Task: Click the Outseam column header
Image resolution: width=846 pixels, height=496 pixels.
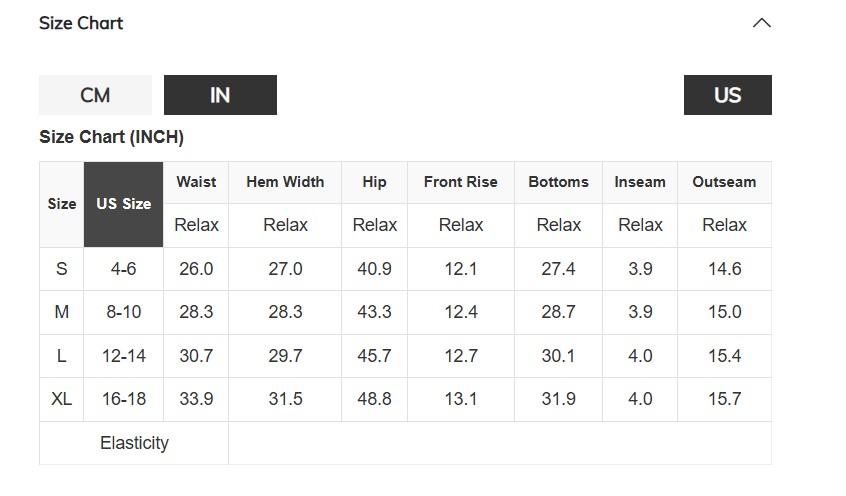Action: point(724,182)
